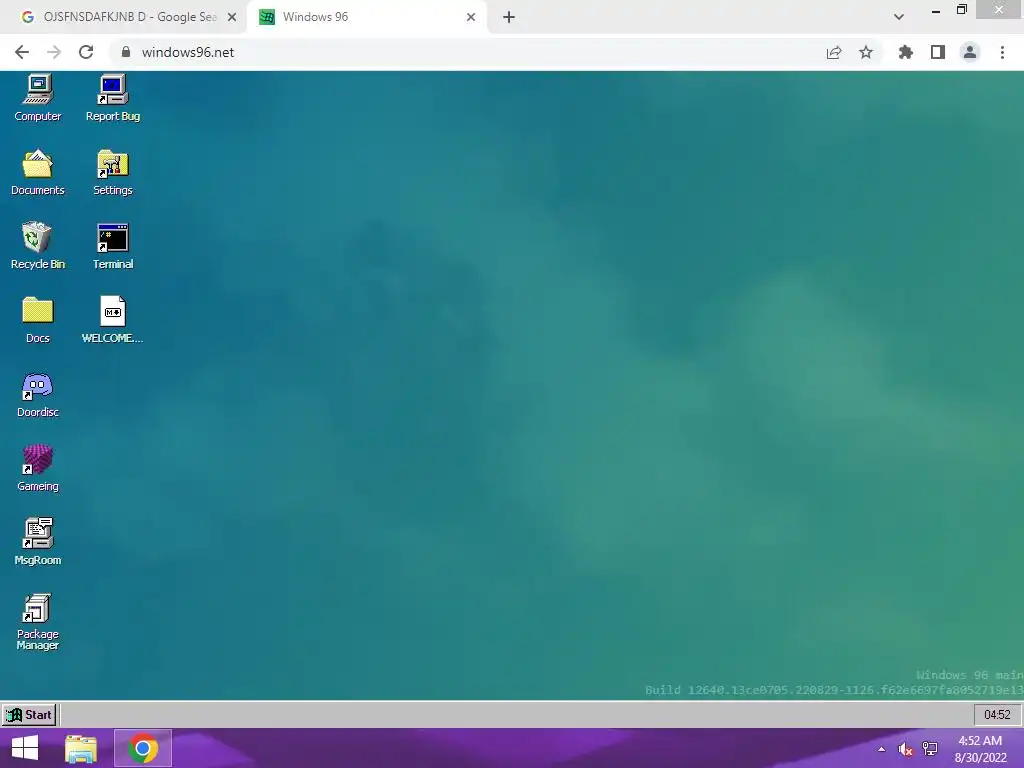
Task: Bookmark this page with the star
Action: point(866,52)
